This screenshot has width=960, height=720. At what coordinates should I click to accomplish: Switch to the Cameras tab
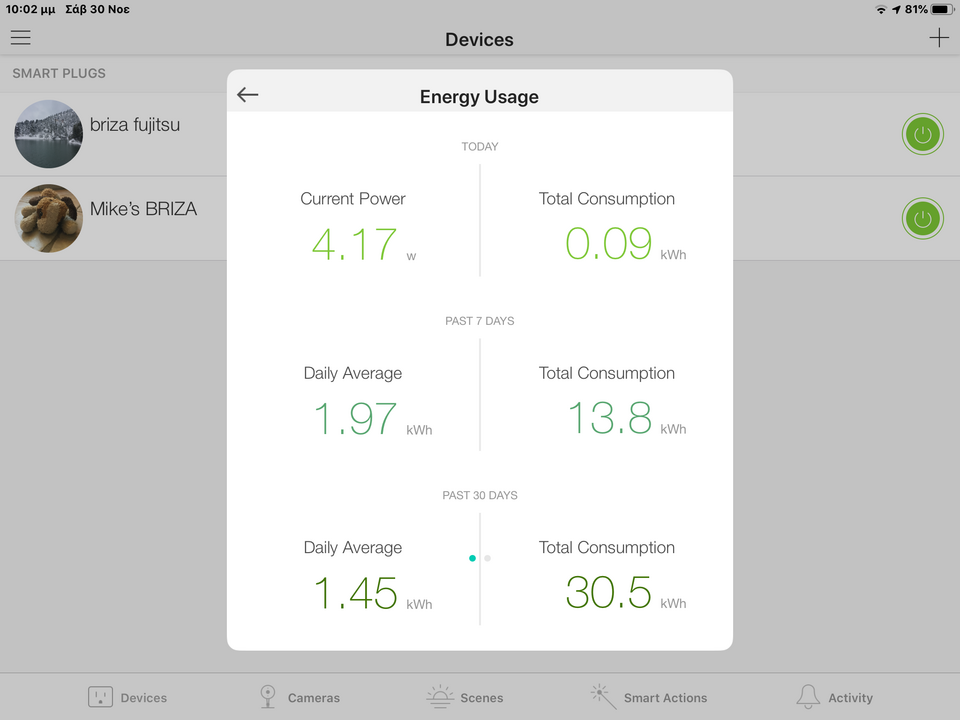[299, 697]
